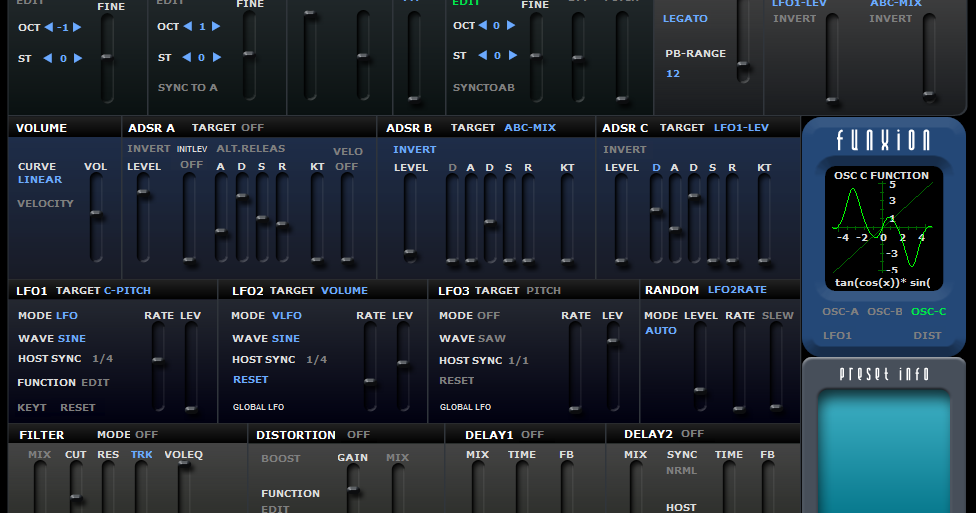This screenshot has width=976, height=513.
Task: Click ADSR B LEVEL slider
Action: [x=410, y=218]
